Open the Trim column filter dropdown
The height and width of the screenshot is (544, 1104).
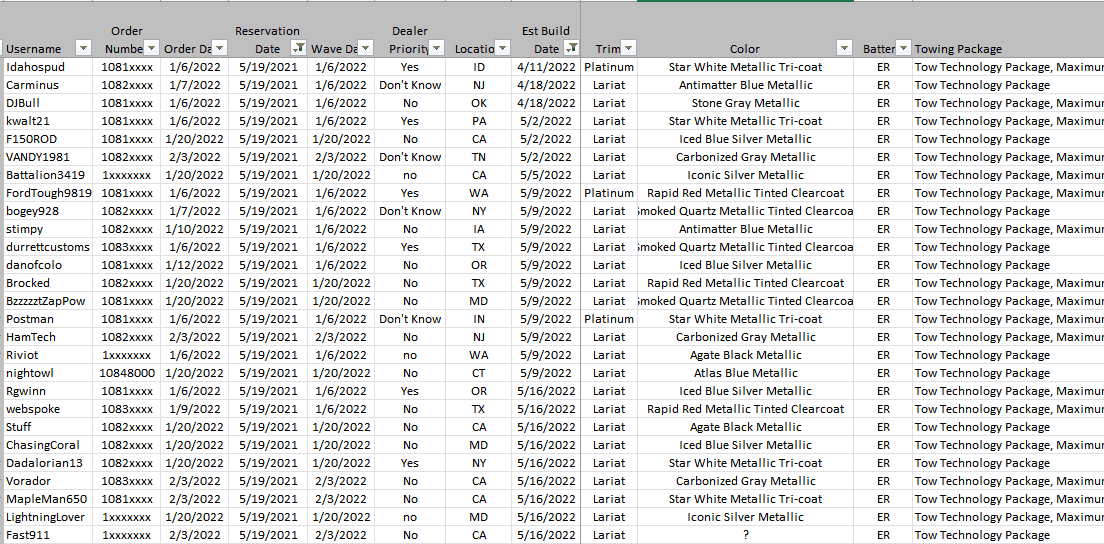(x=628, y=49)
